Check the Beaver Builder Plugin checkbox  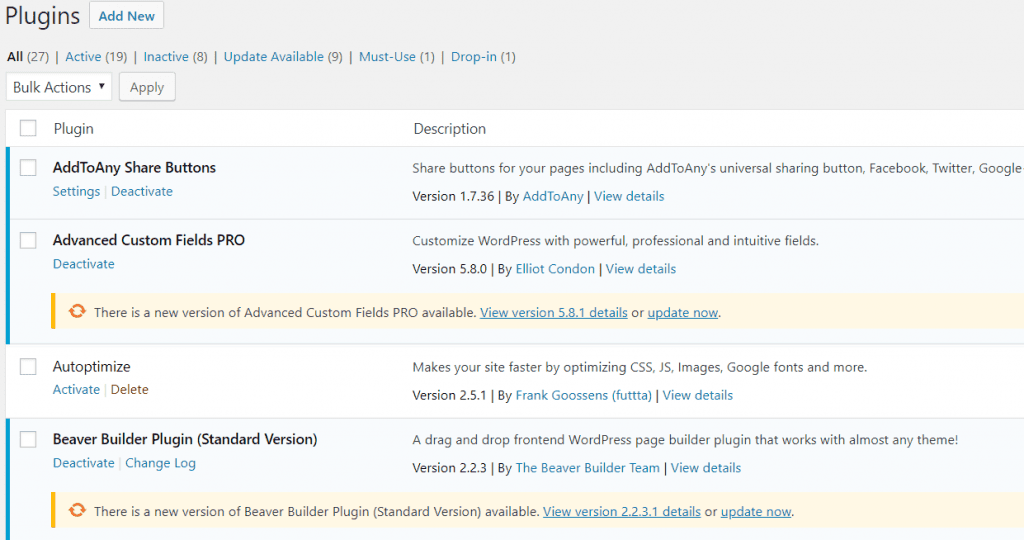tap(28, 439)
